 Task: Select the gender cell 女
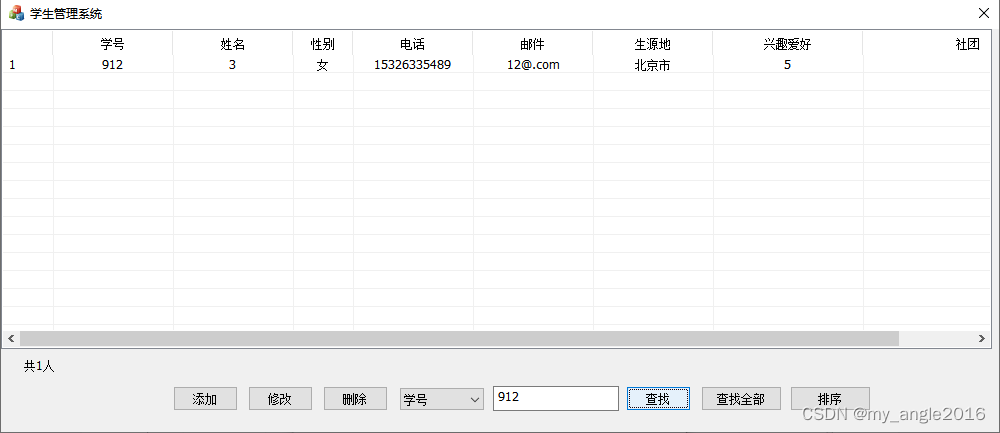pos(323,64)
